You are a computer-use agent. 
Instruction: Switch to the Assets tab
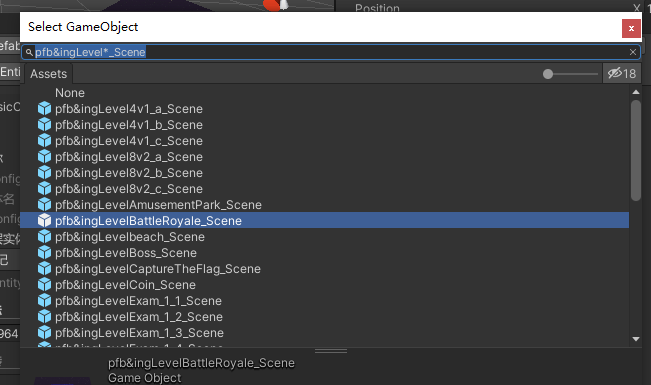[x=49, y=74]
